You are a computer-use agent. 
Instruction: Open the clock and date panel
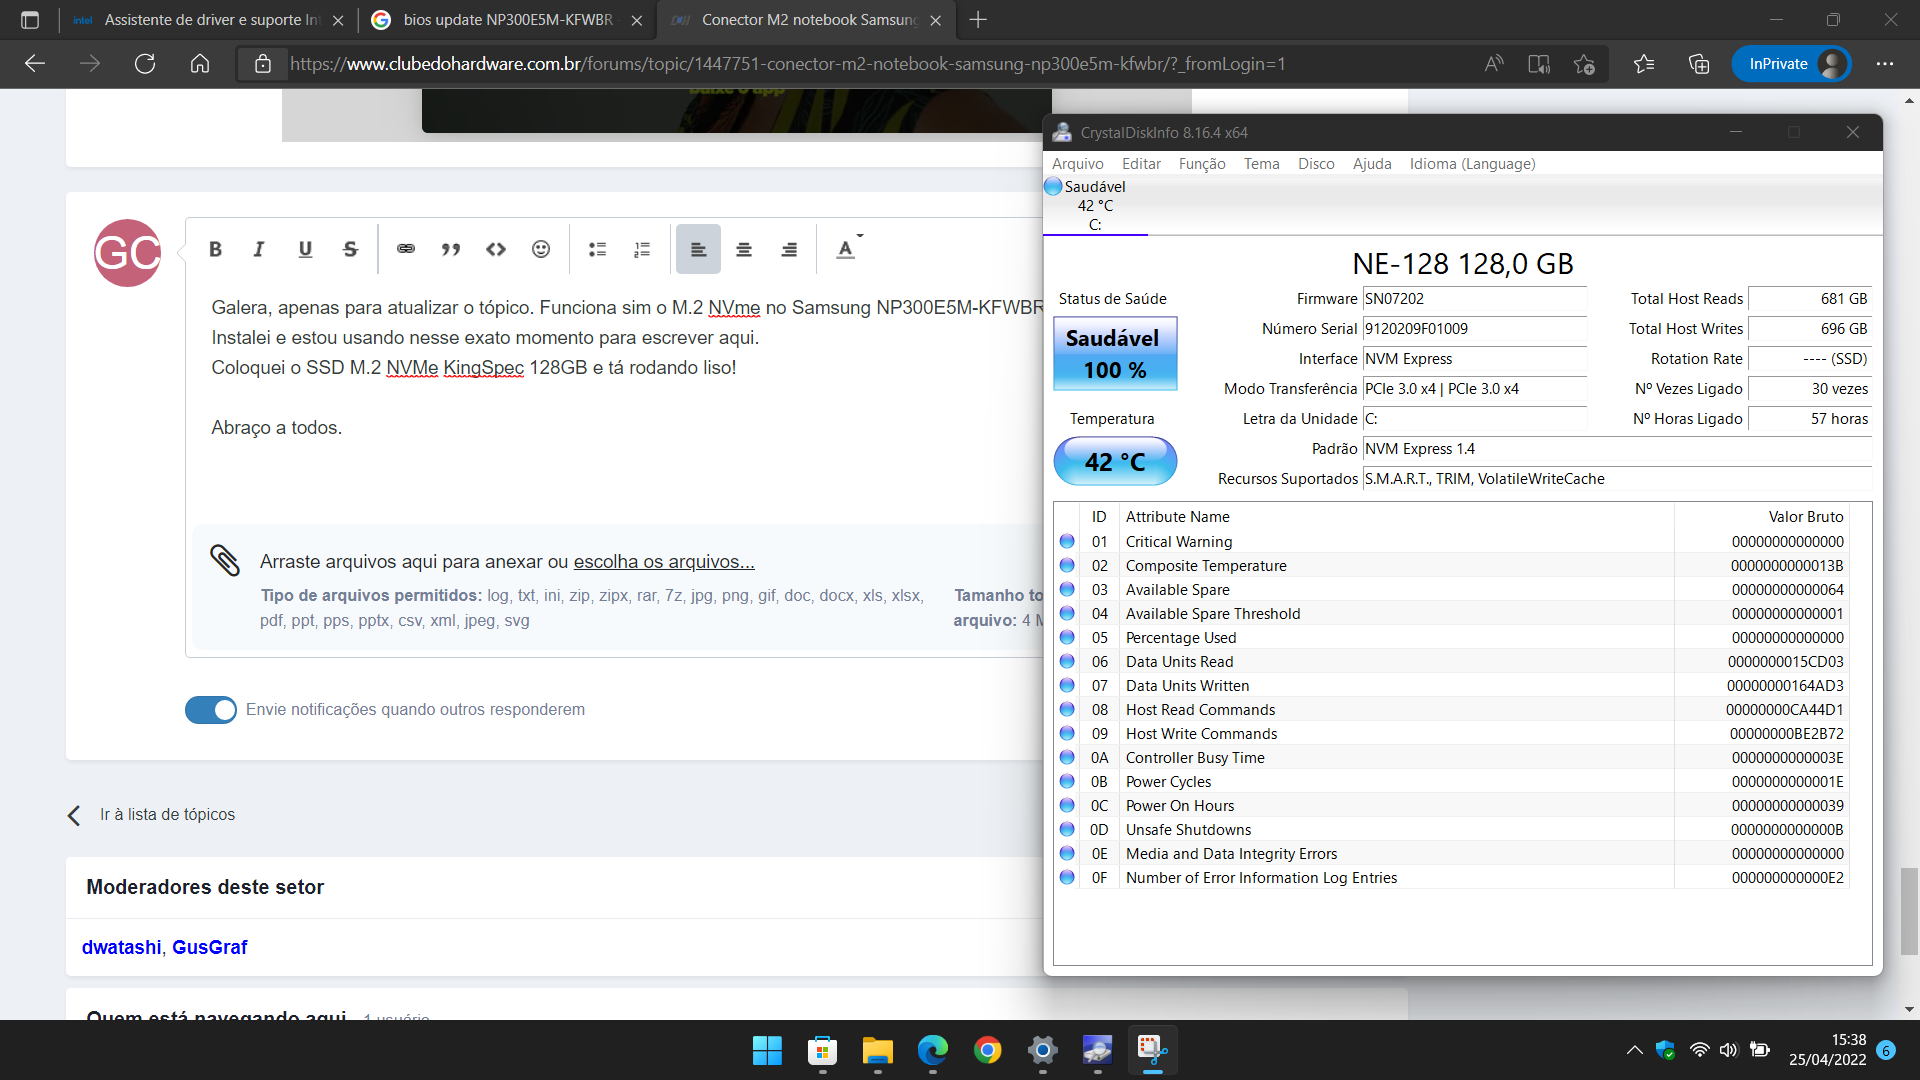(x=1828, y=1050)
